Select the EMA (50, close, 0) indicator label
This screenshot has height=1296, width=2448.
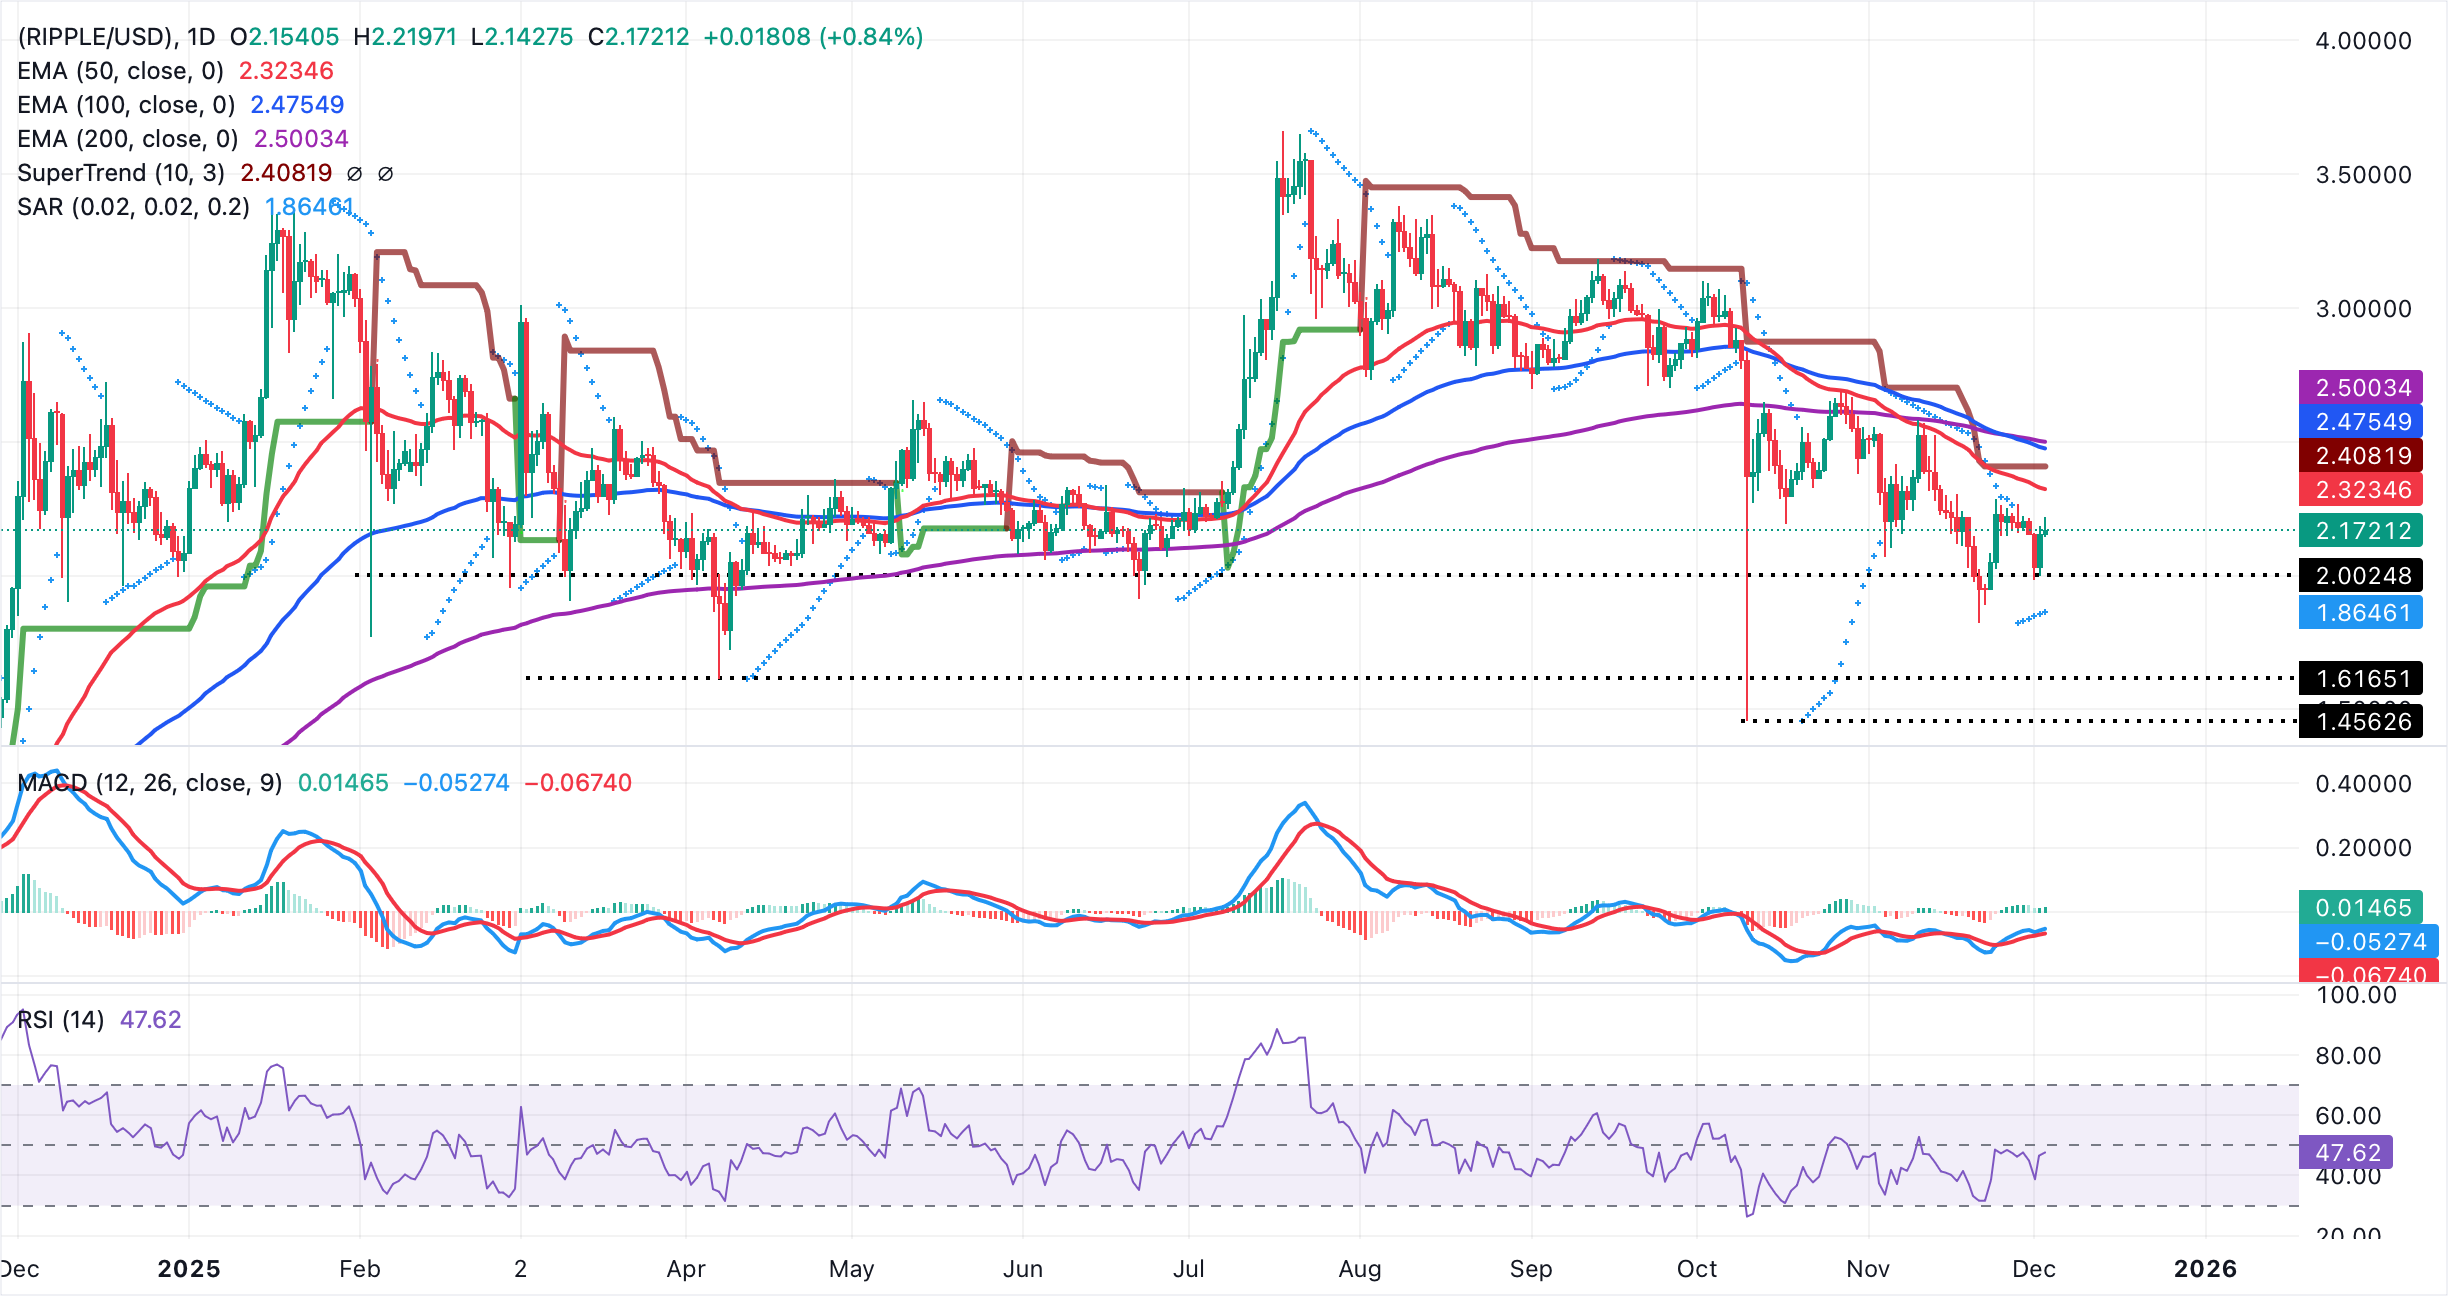coord(120,70)
